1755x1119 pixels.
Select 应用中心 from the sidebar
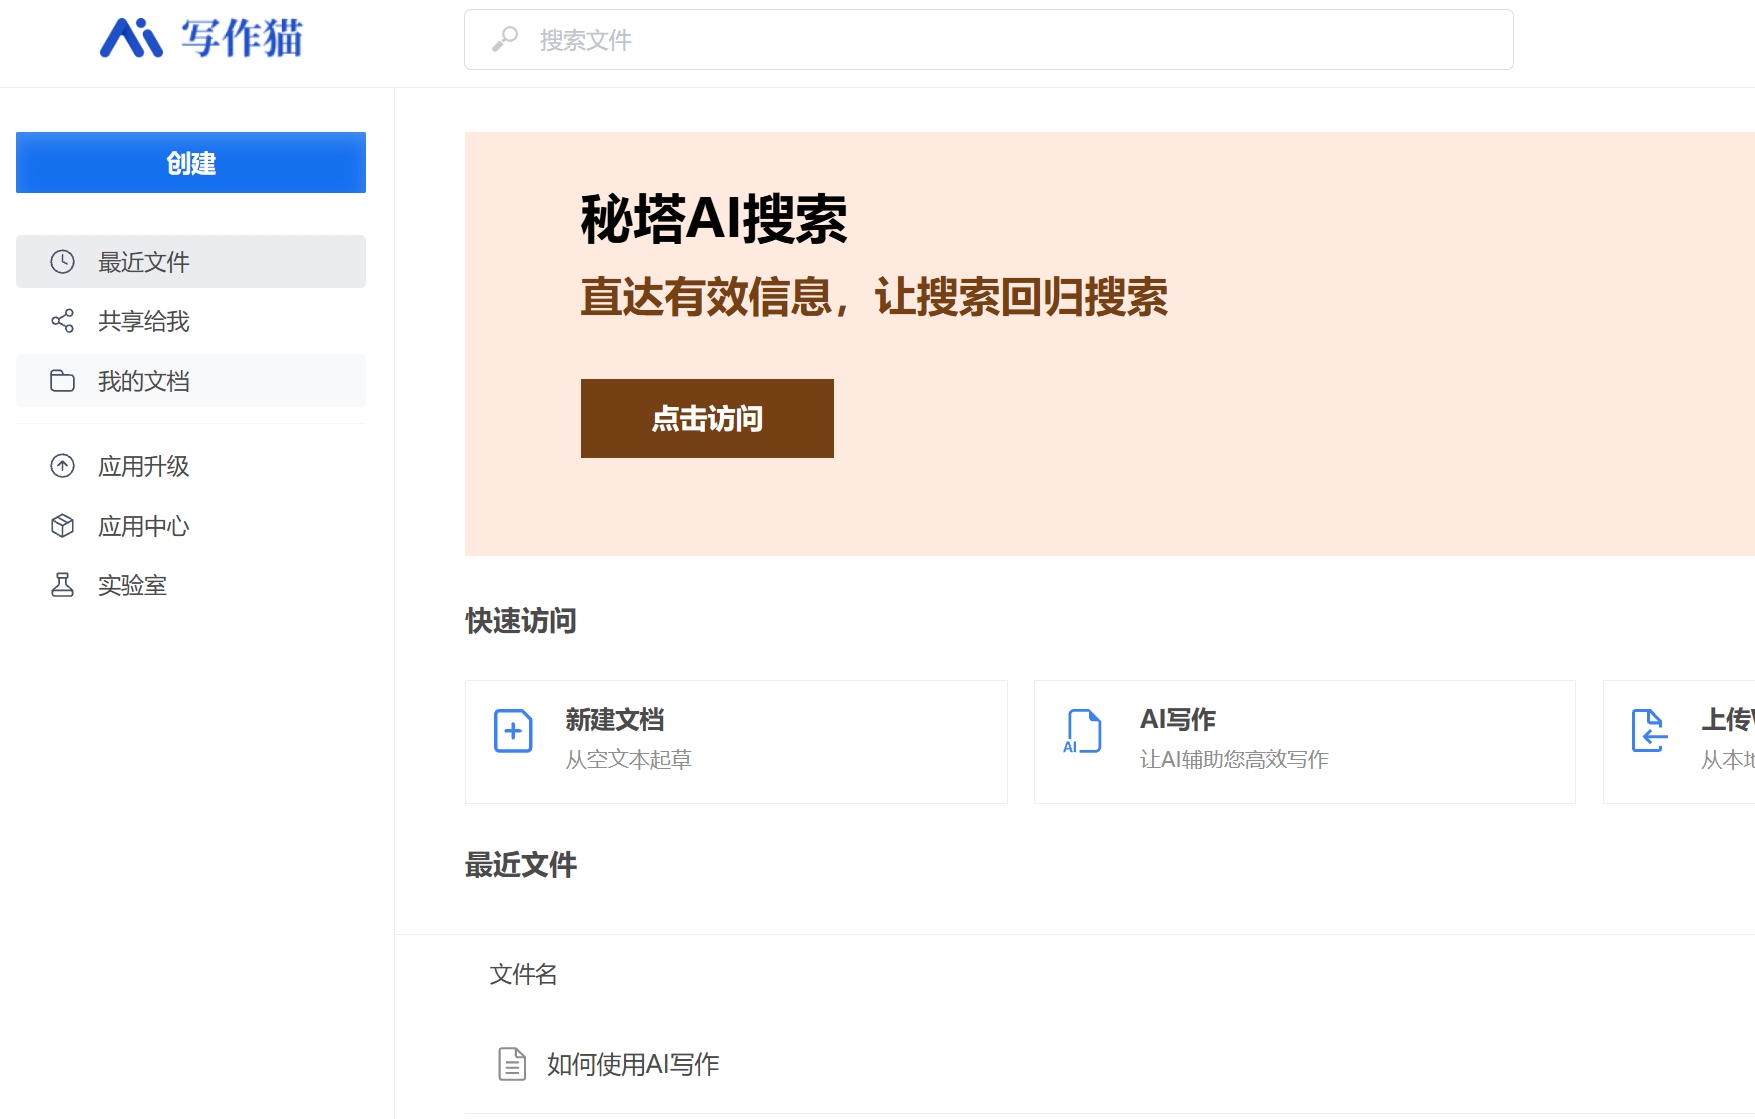(143, 526)
